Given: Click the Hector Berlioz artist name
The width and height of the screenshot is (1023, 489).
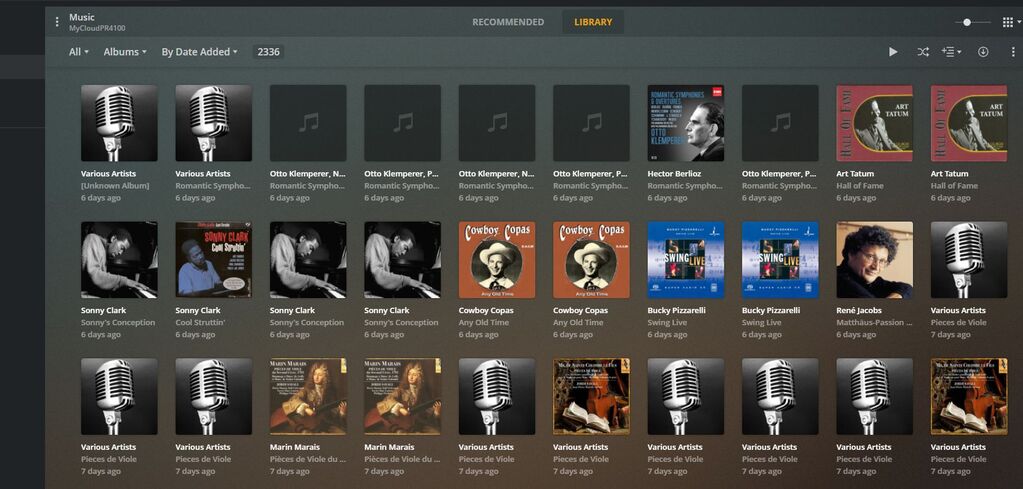Looking at the screenshot, I should (674, 174).
